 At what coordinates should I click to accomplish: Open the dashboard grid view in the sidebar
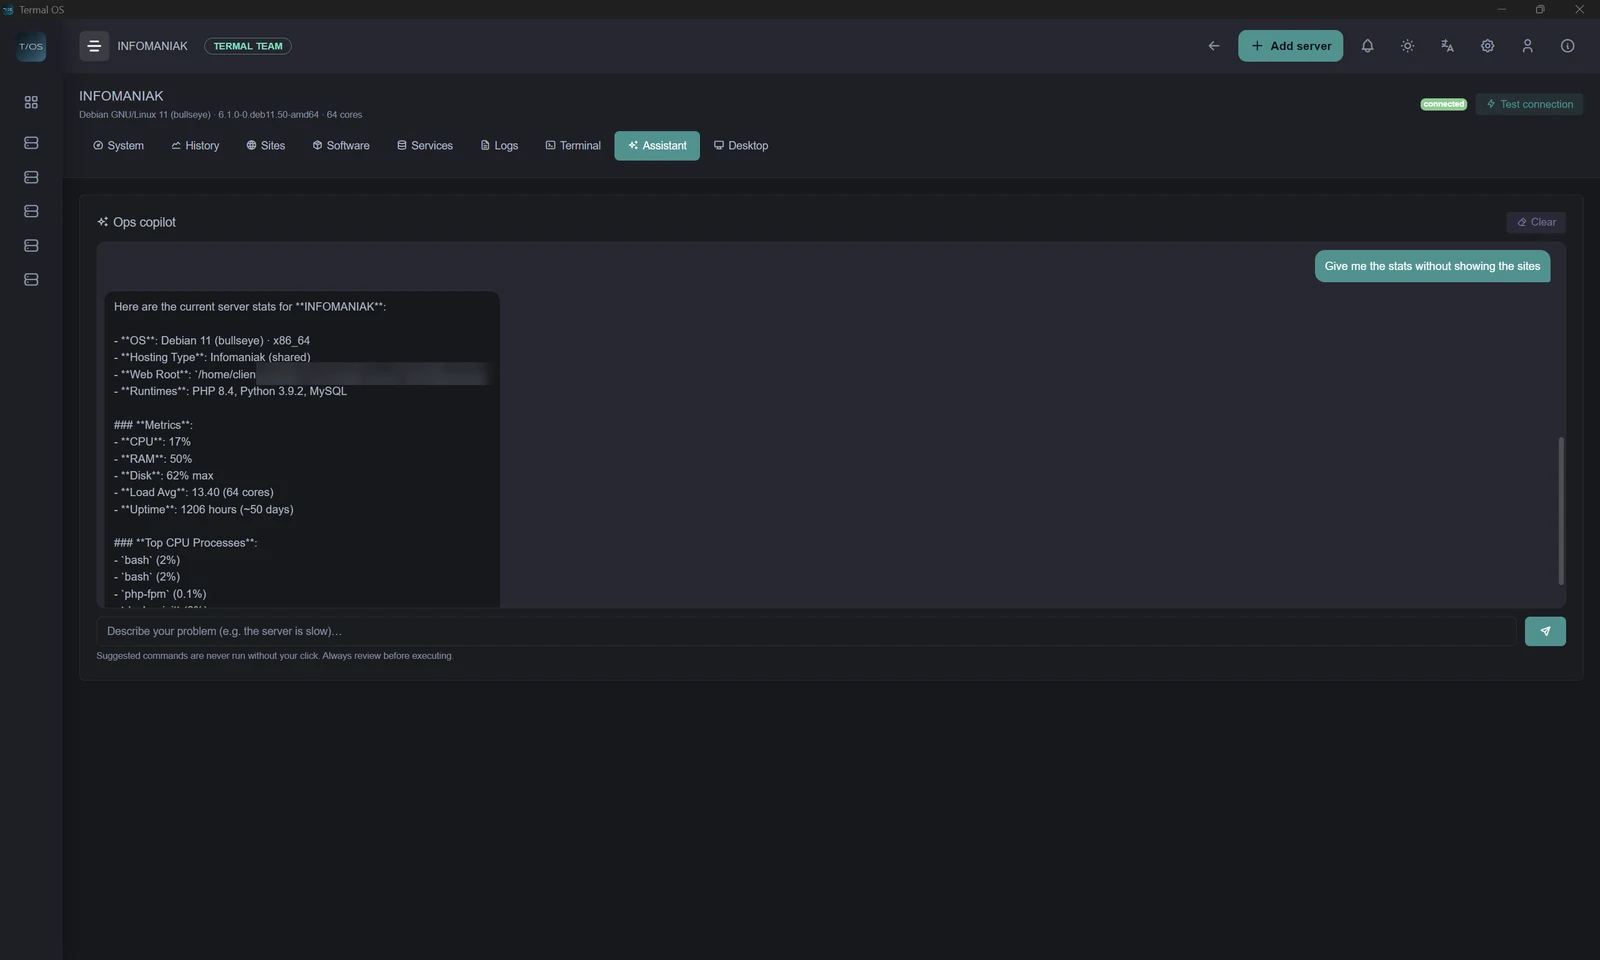coord(31,102)
